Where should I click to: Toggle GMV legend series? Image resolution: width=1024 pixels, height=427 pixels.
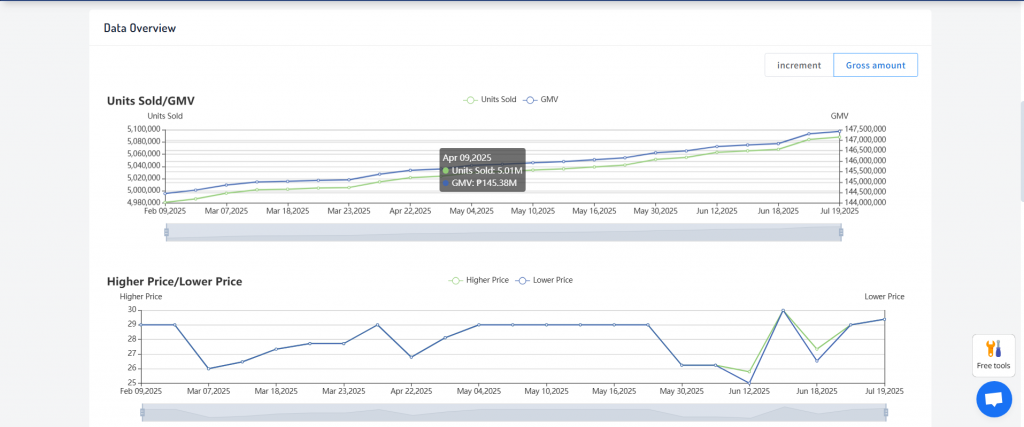point(541,100)
